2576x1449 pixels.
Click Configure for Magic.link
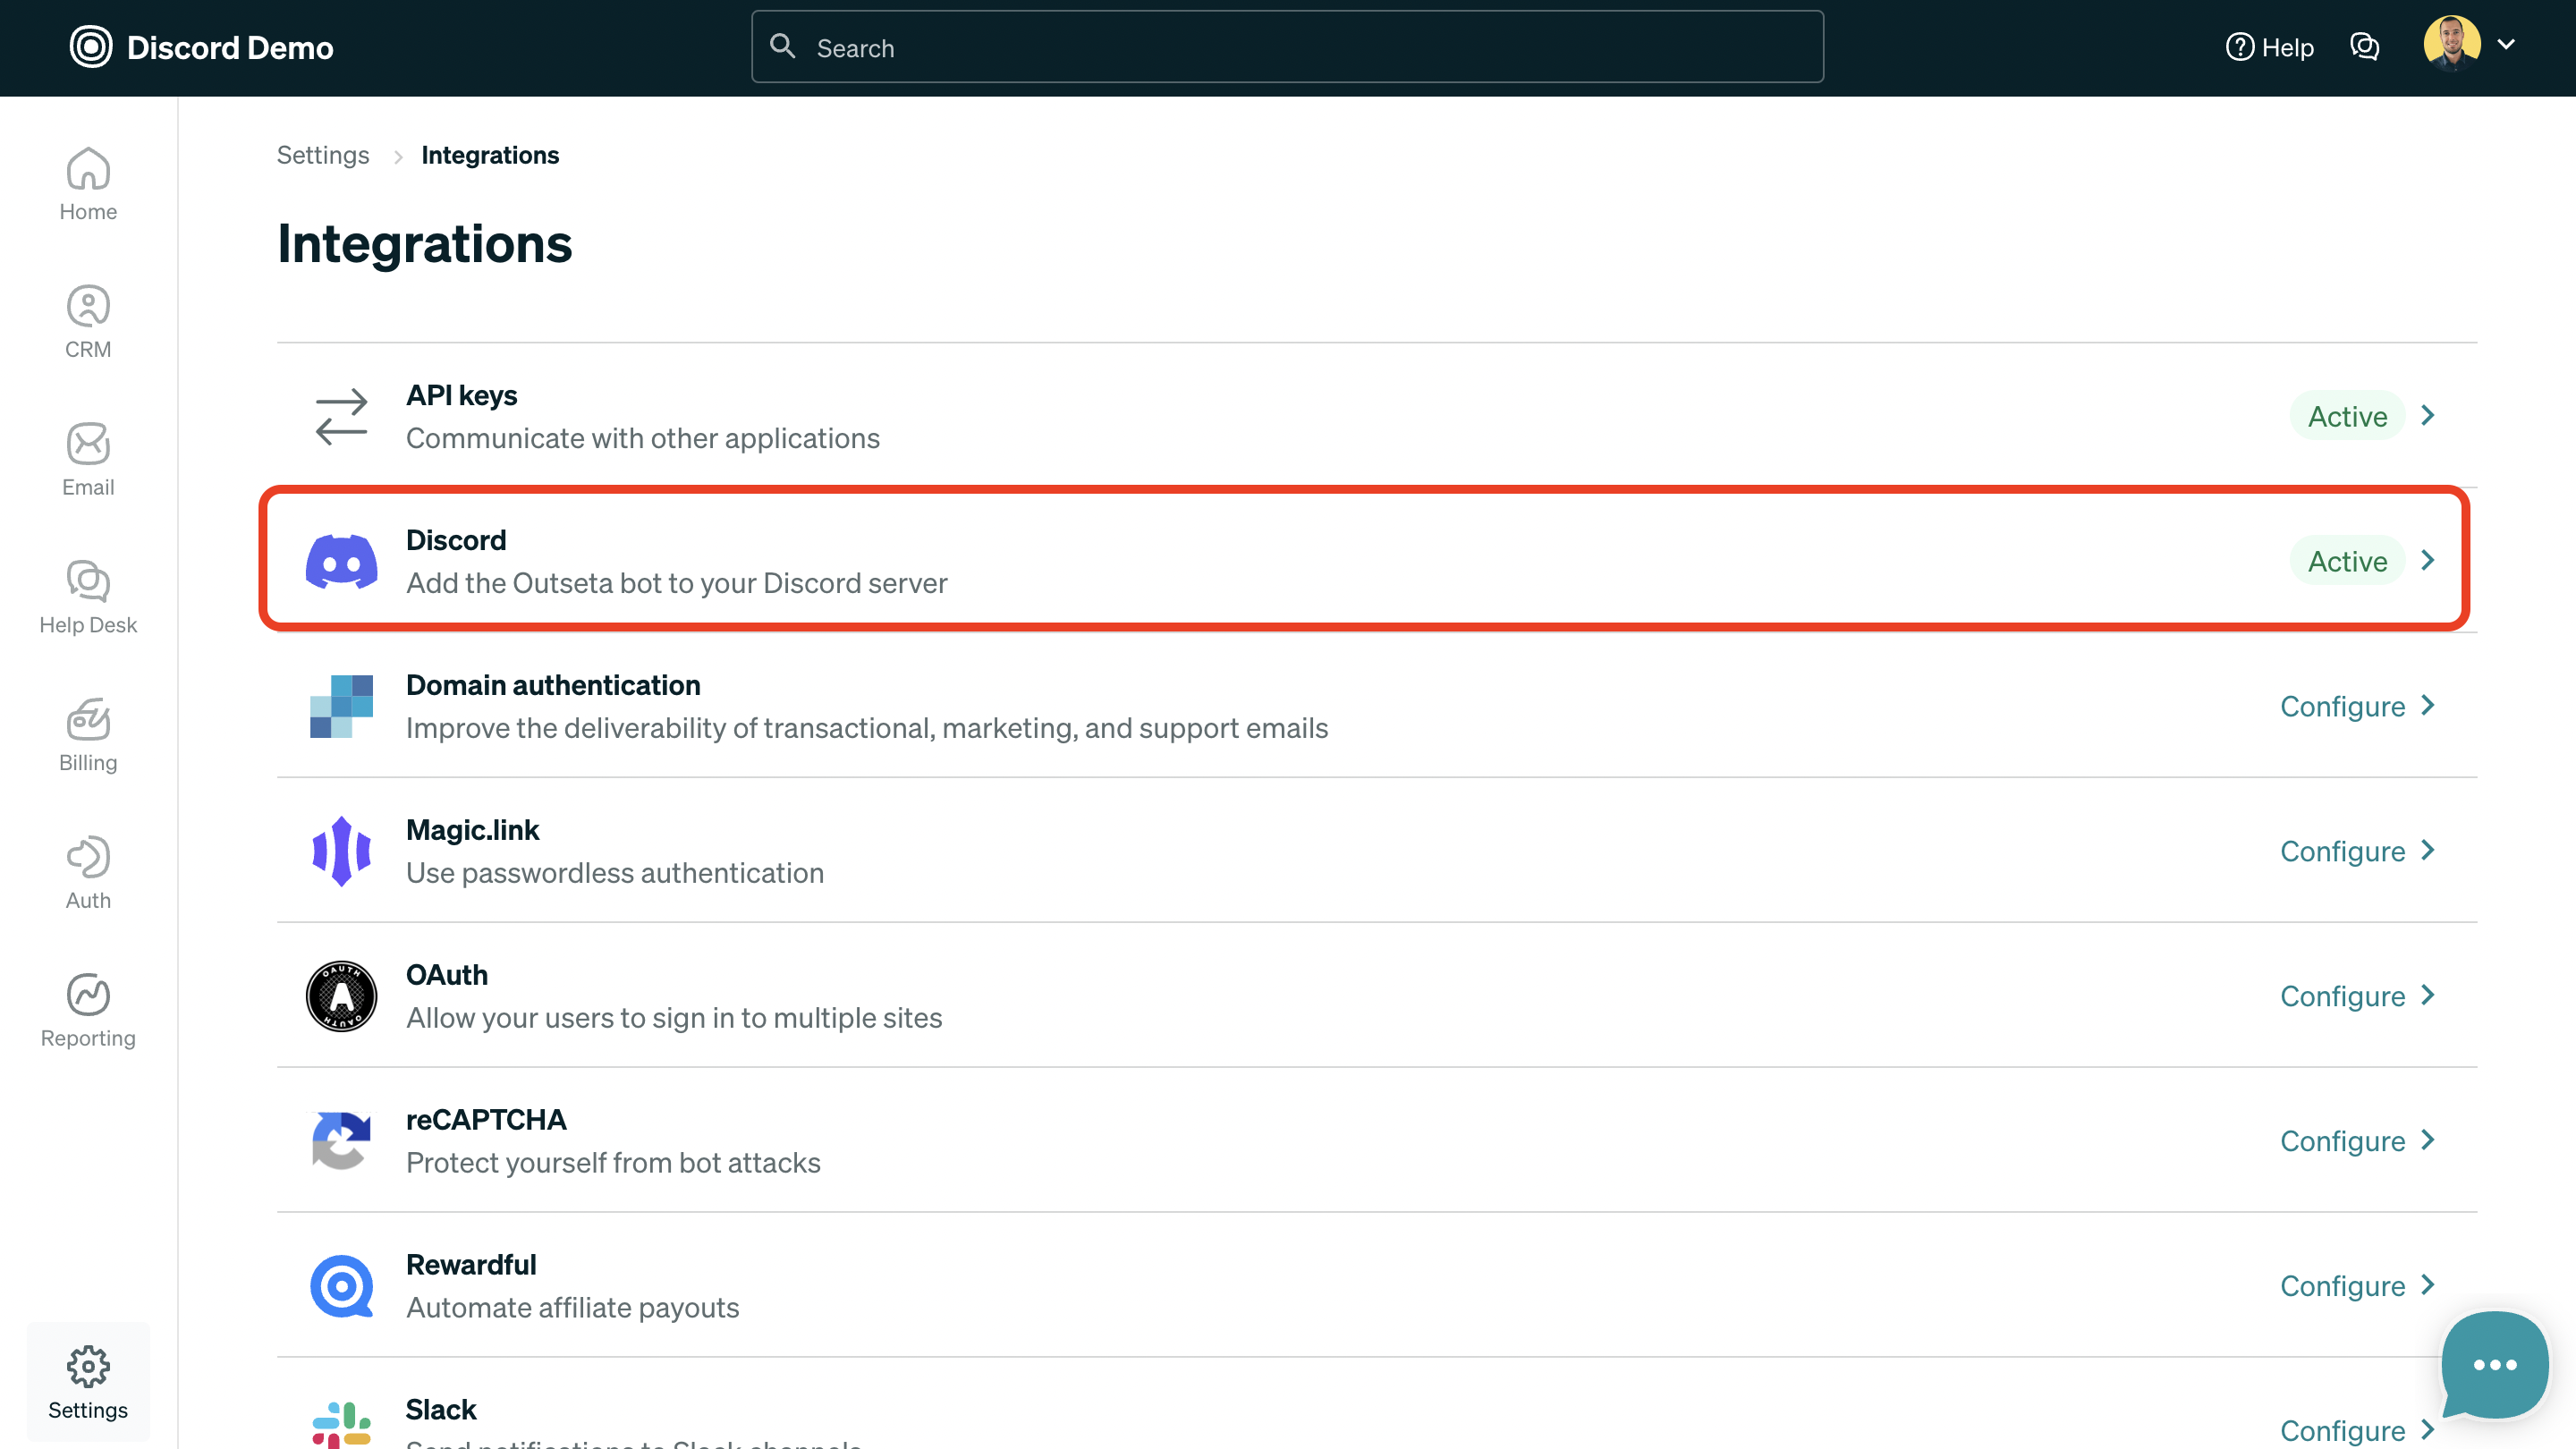[2356, 851]
